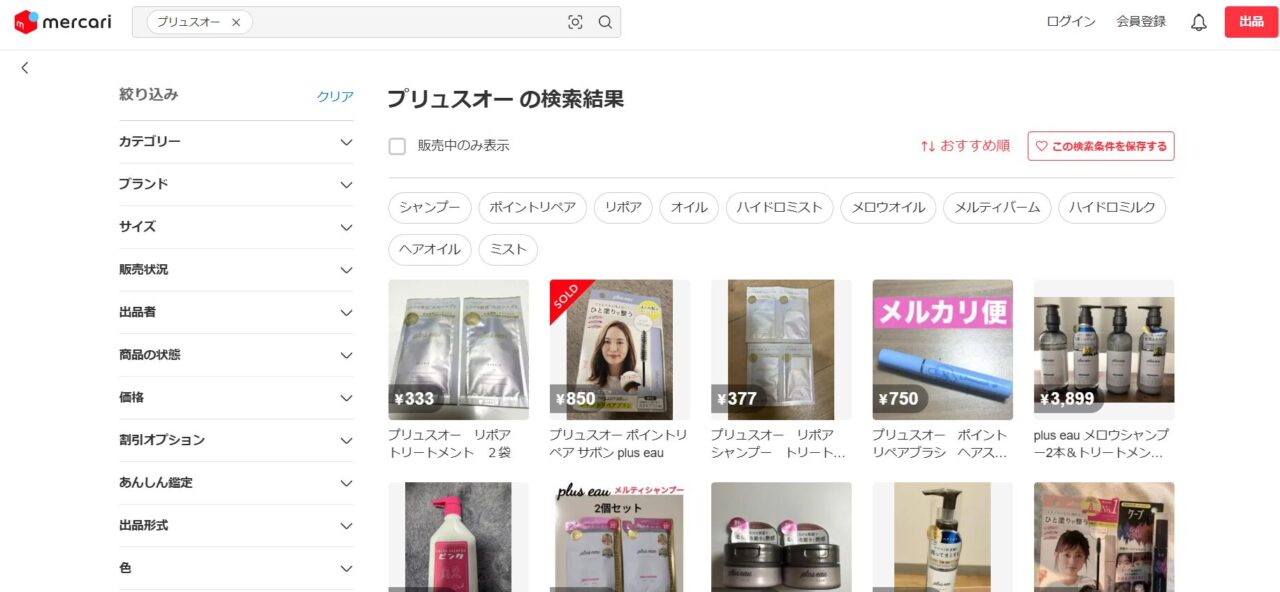1280x592 pixels.
Task: Open the two purple balm jars thumbnail
Action: (x=781, y=537)
